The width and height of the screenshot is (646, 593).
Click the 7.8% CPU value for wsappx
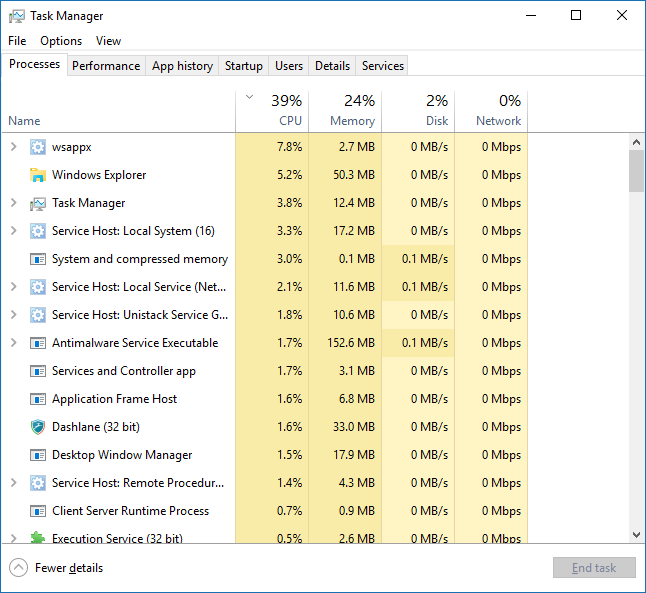tap(290, 147)
